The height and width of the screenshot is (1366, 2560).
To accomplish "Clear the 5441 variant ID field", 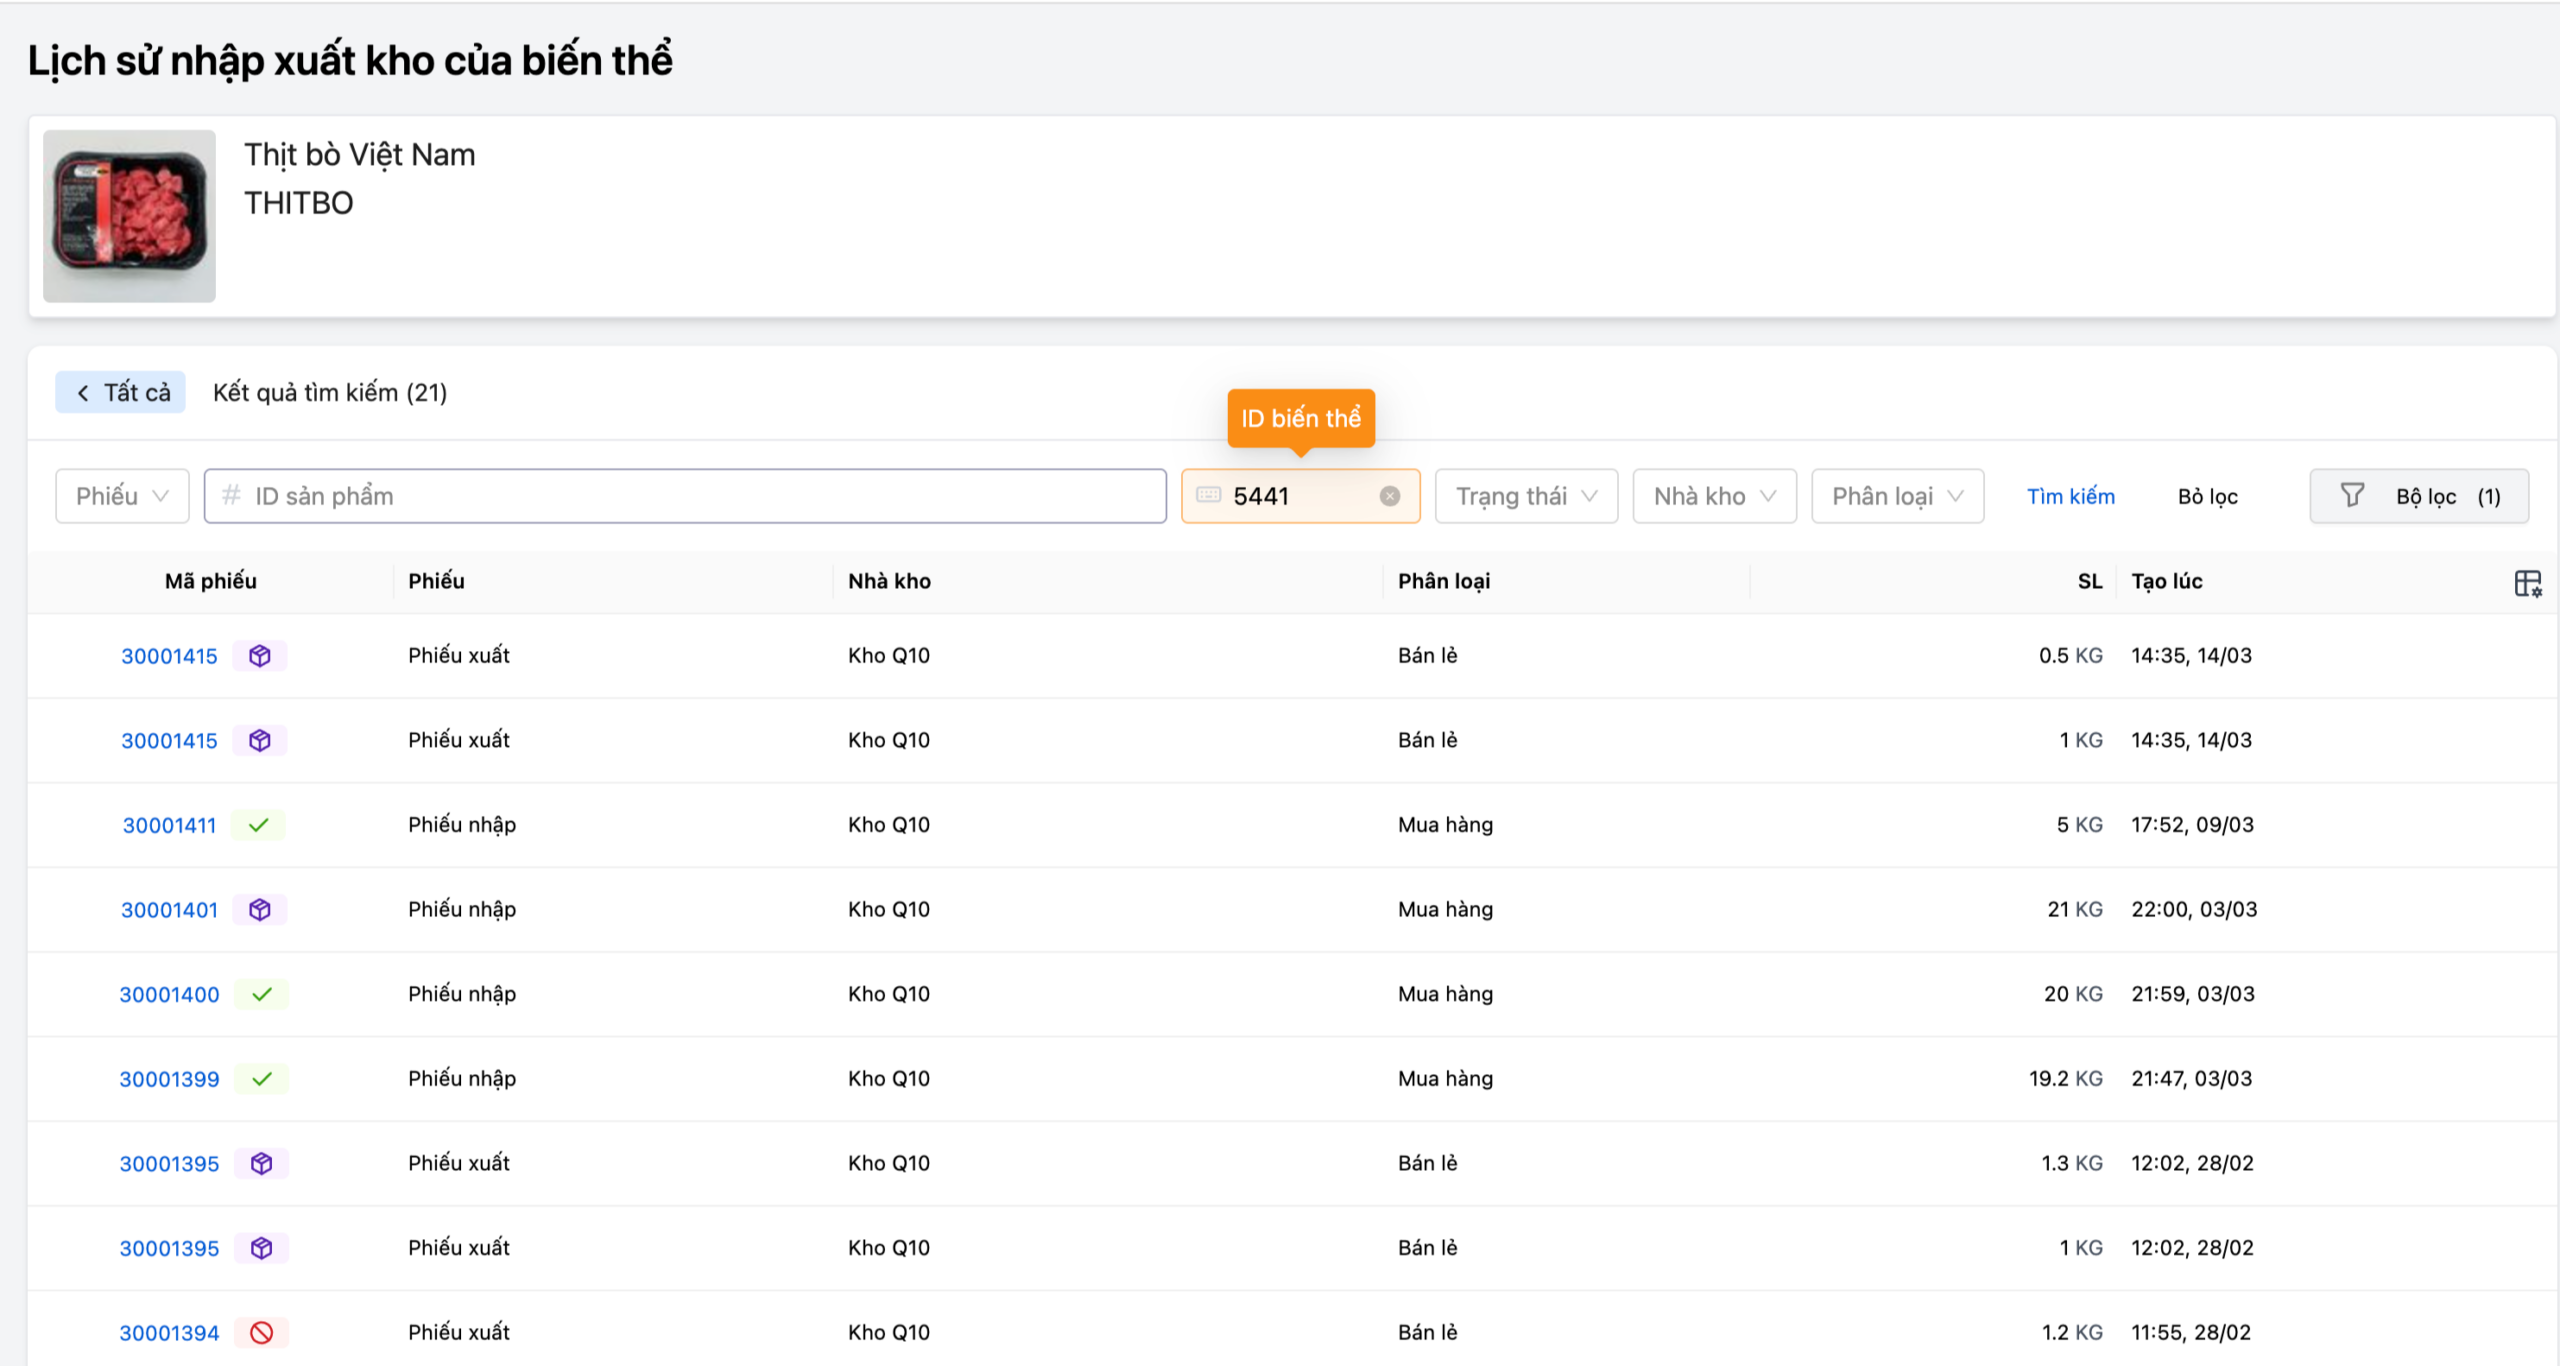I will click(1389, 496).
